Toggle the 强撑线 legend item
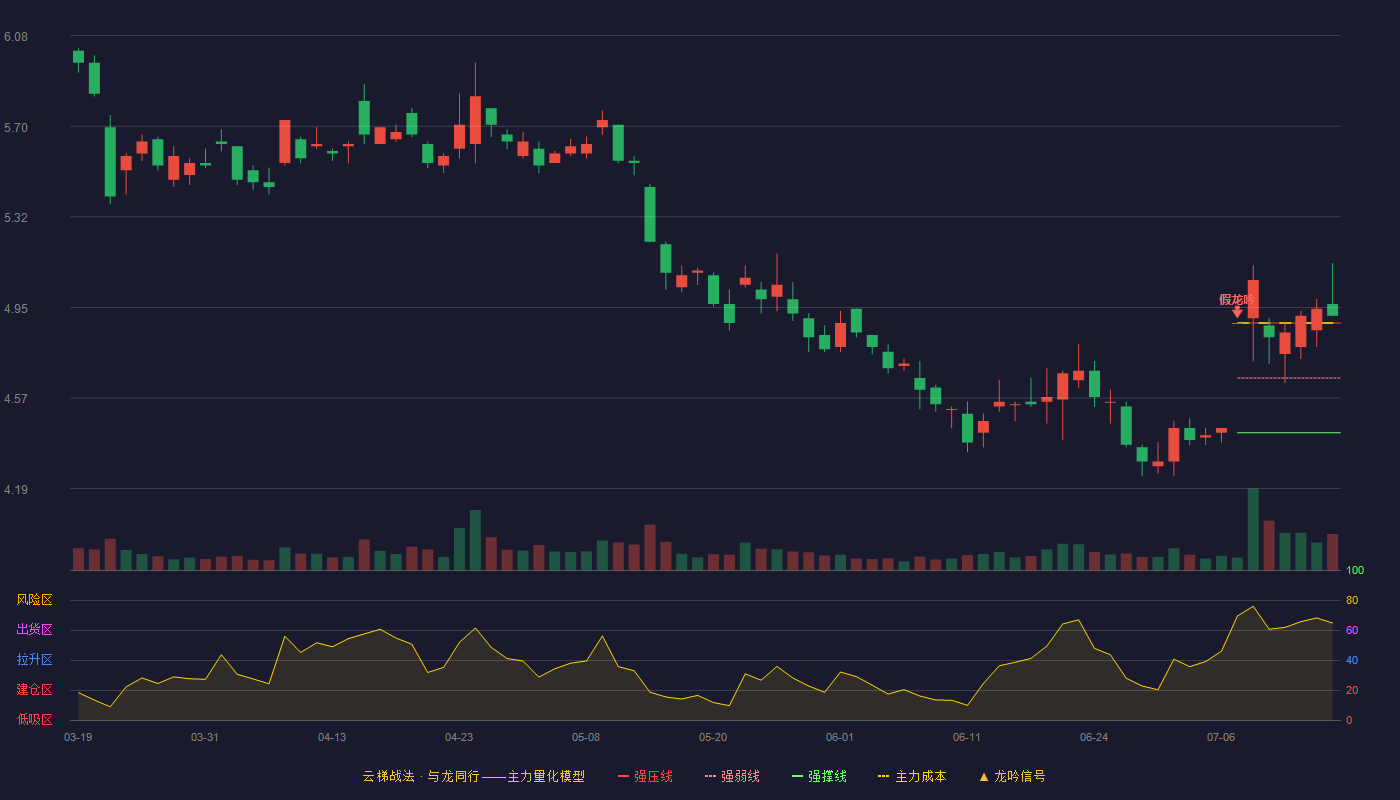1400x800 pixels. pyautogui.click(x=819, y=776)
